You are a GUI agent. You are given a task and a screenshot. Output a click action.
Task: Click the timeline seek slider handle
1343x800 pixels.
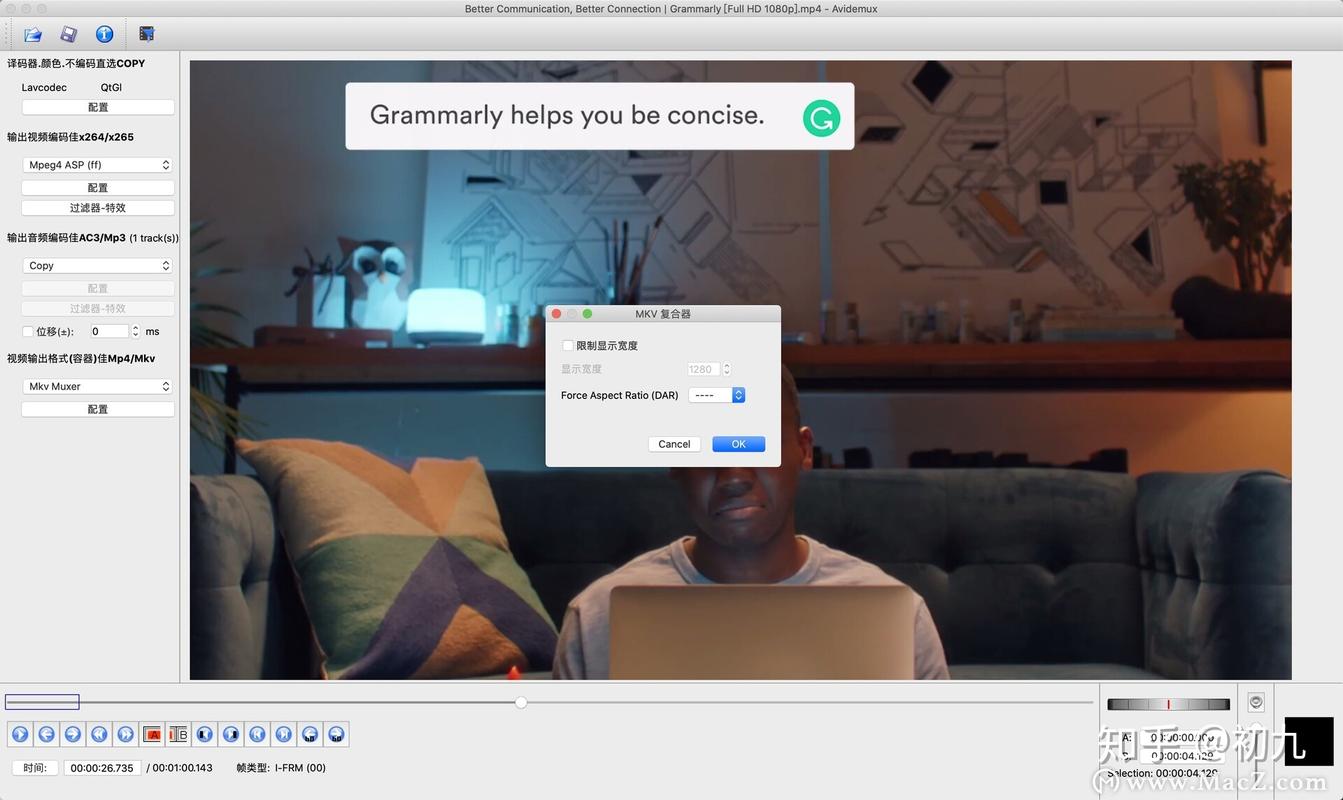(521, 703)
